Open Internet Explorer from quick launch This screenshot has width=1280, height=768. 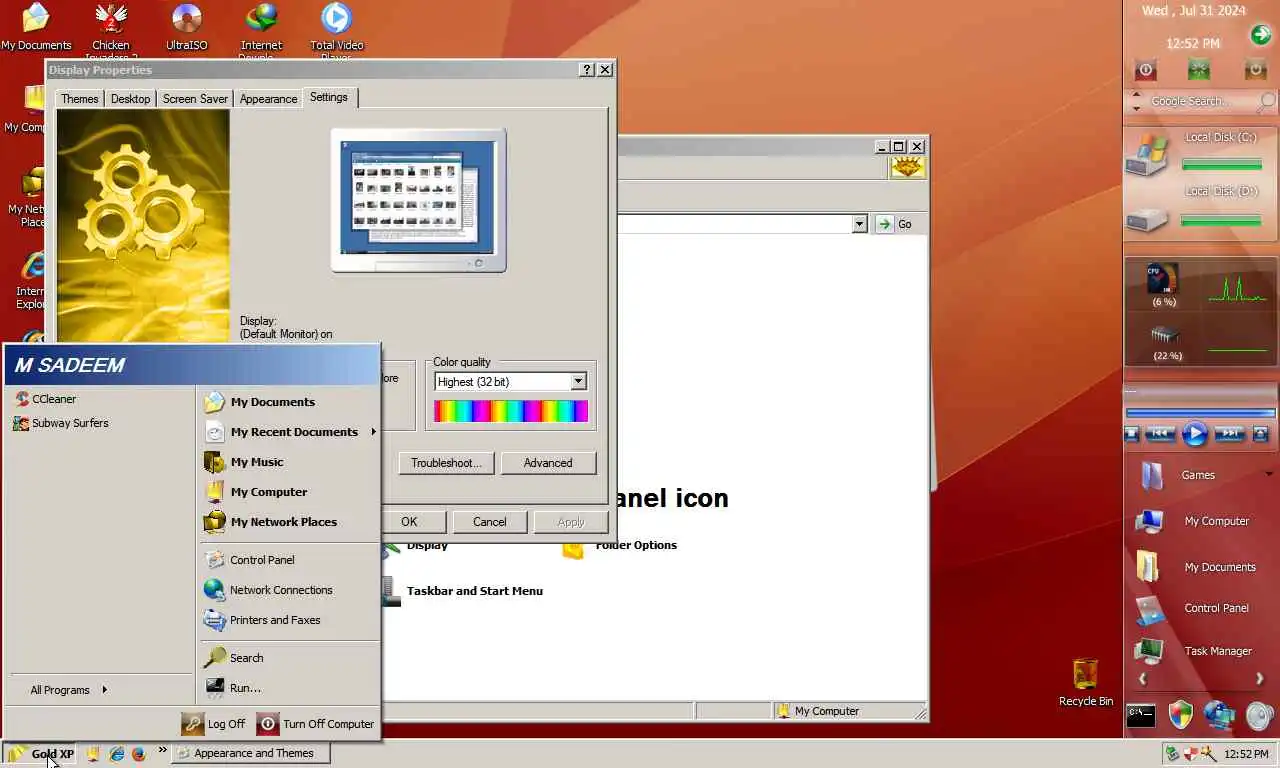[116, 754]
